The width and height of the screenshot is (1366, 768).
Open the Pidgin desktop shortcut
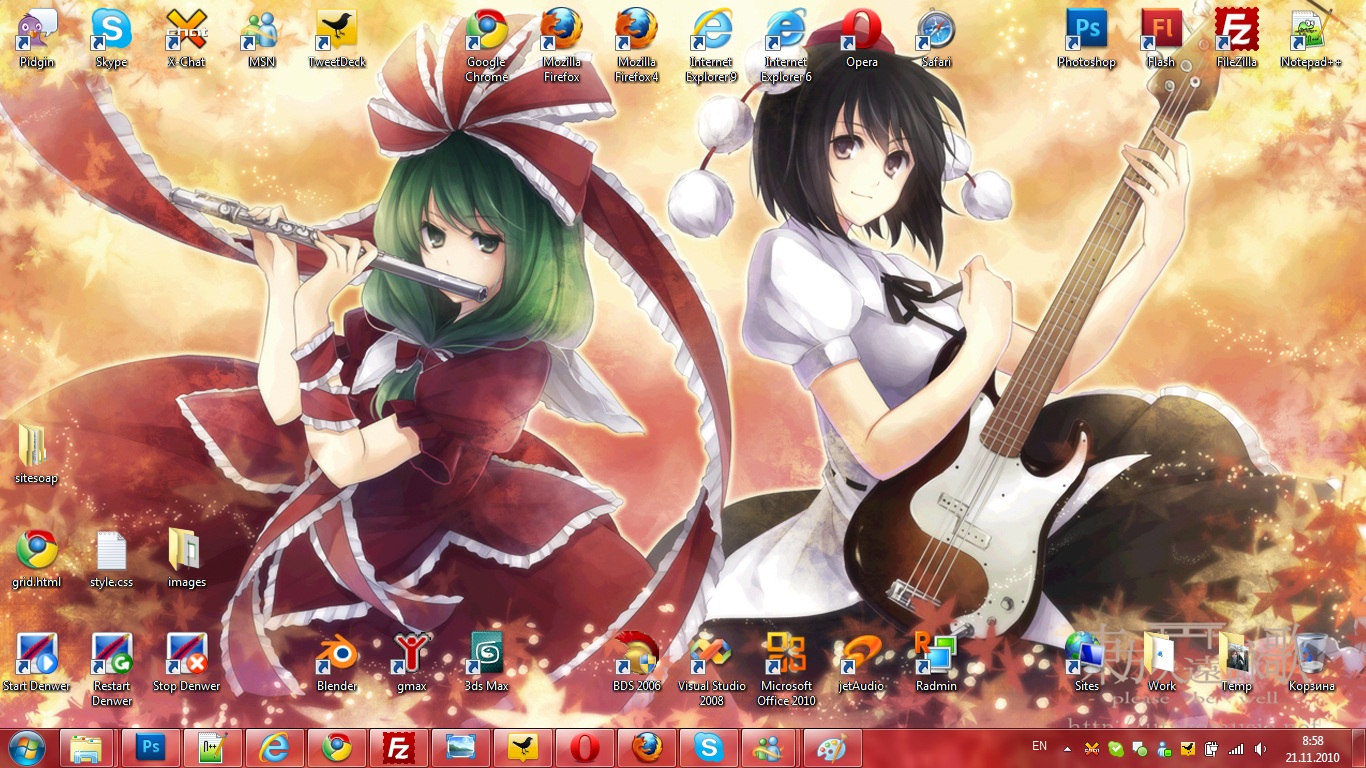37,38
